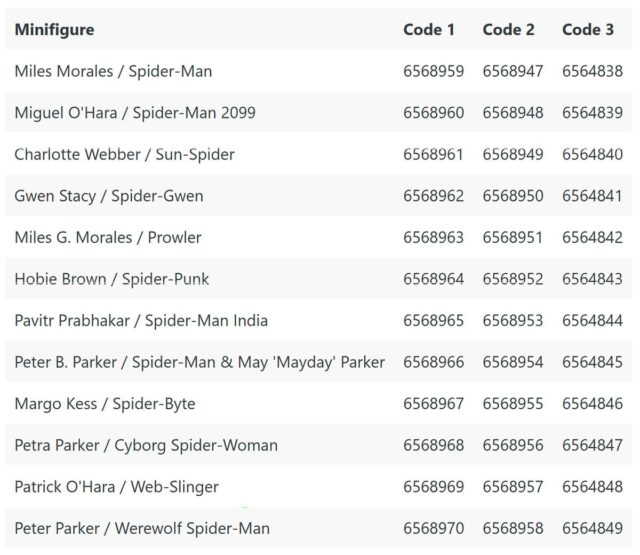Click code 6568967 for Margo Kess

pos(433,404)
